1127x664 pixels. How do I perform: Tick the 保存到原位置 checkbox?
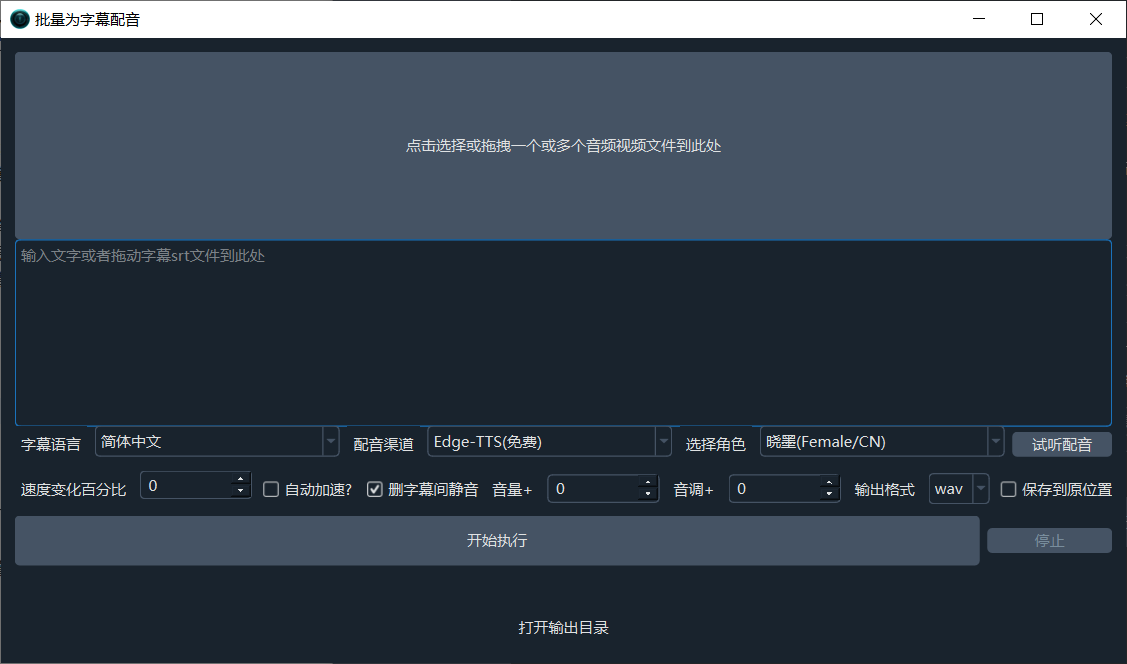[1008, 489]
